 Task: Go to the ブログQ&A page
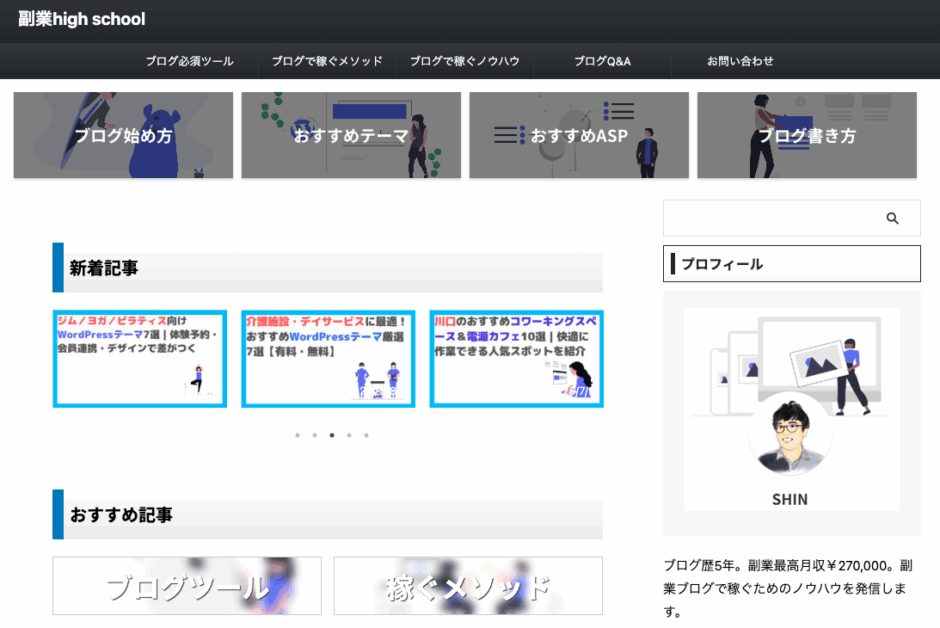pos(602,61)
